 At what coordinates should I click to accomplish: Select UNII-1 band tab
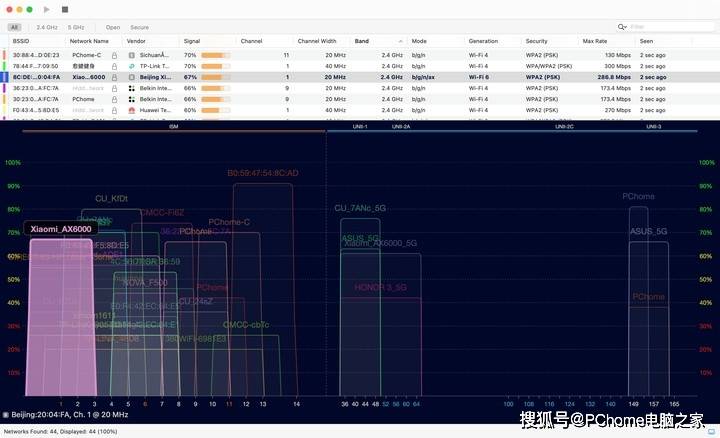[x=360, y=127]
